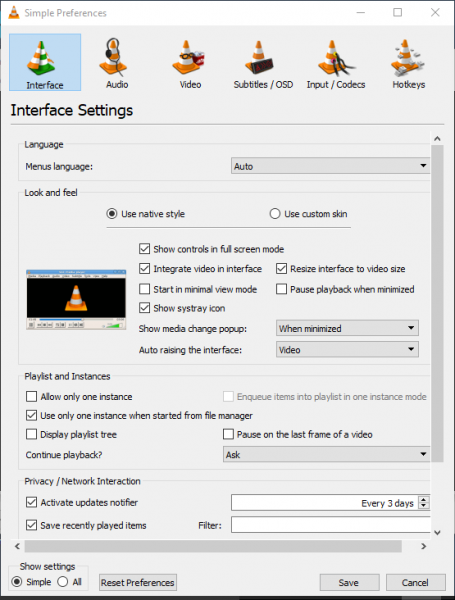Open the Subtitles / OSD cone icon
The width and height of the screenshot is (455, 600).
pyautogui.click(x=259, y=57)
